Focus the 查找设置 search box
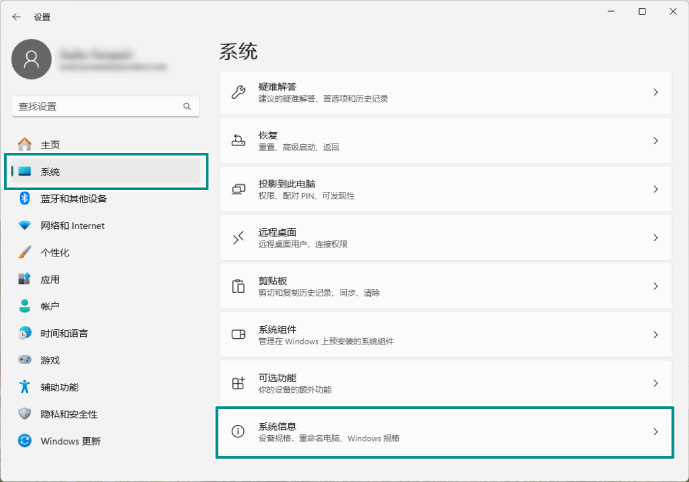 click(95, 106)
